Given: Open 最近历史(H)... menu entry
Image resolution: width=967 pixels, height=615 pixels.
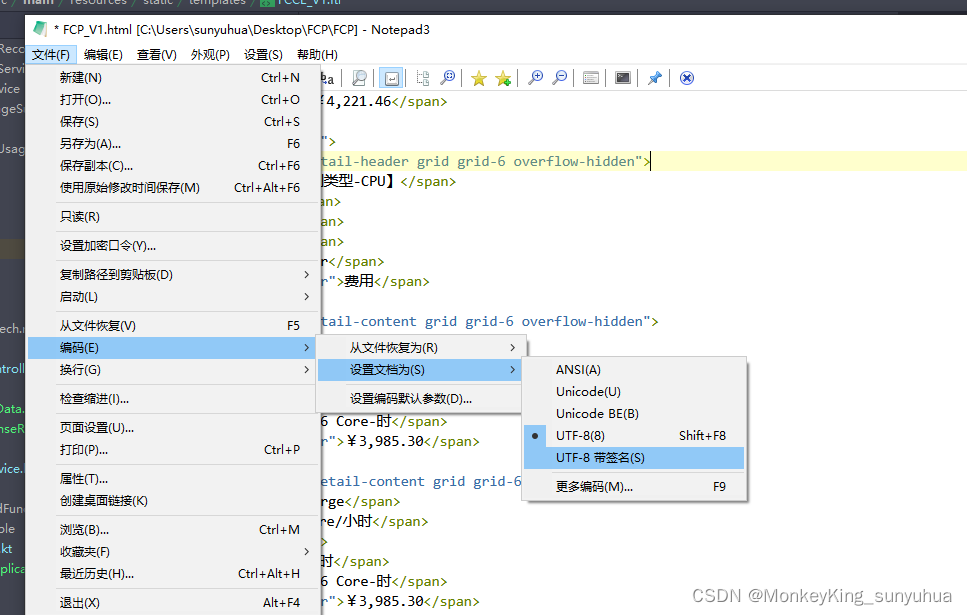Looking at the screenshot, I should pos(171,574).
